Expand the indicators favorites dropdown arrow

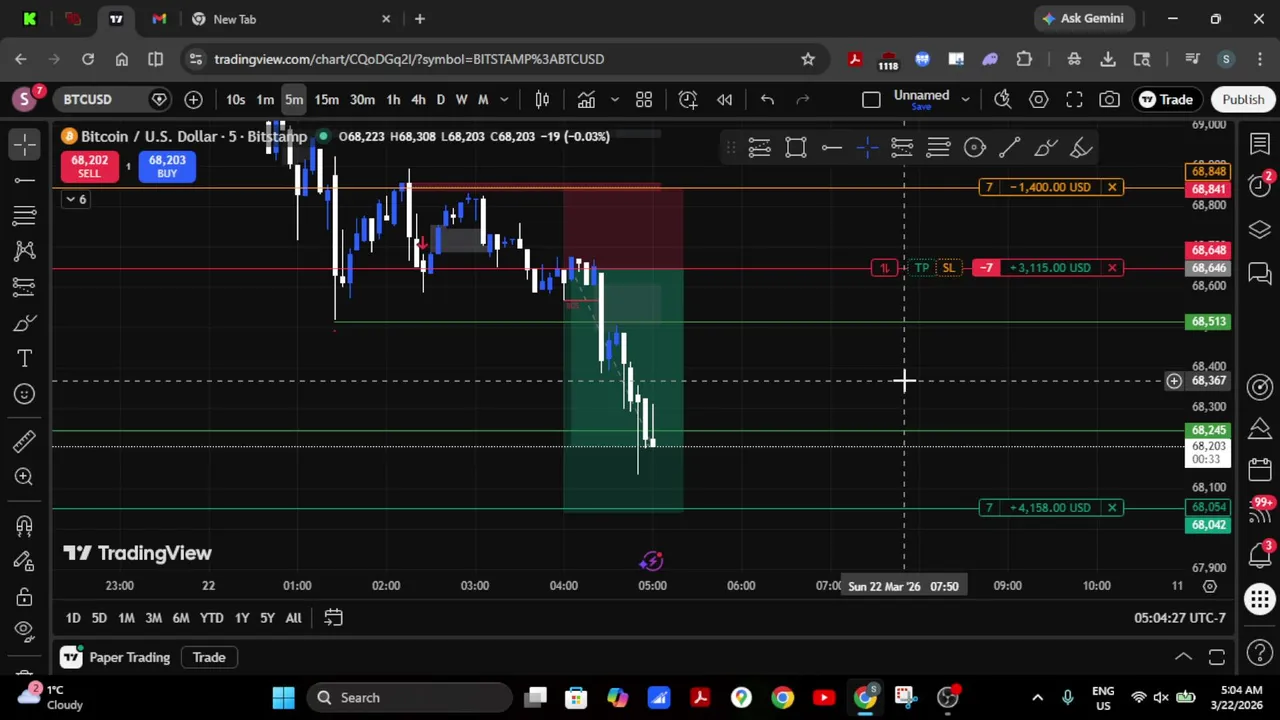(x=614, y=99)
